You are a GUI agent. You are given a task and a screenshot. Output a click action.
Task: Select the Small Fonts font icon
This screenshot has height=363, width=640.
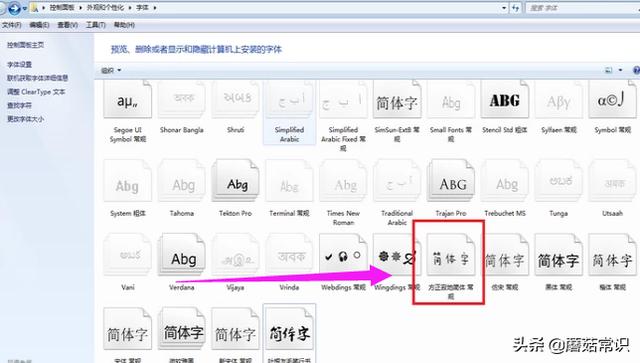pyautogui.click(x=451, y=100)
